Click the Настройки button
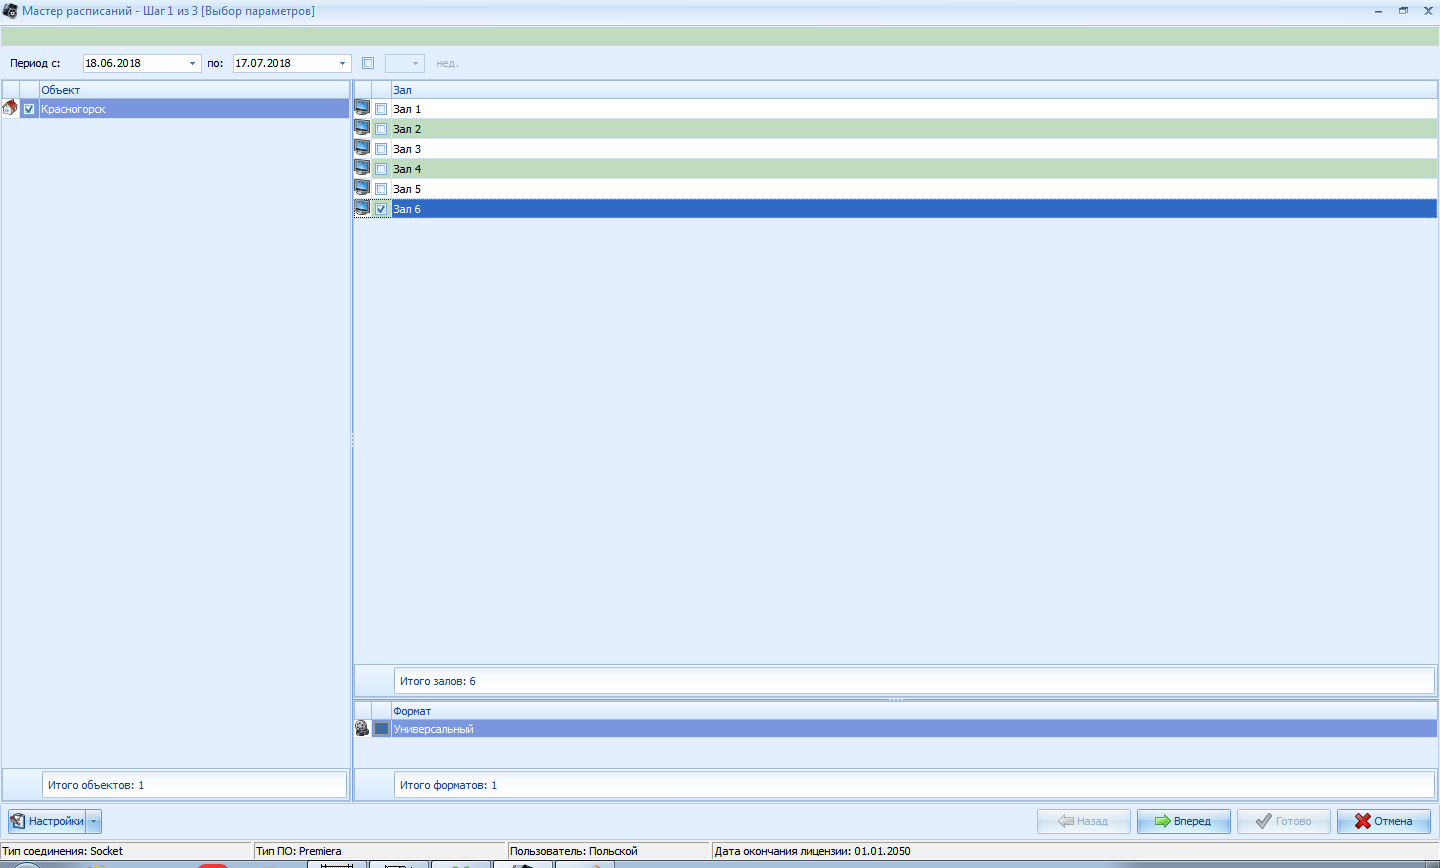The width and height of the screenshot is (1440, 868). click(x=47, y=821)
